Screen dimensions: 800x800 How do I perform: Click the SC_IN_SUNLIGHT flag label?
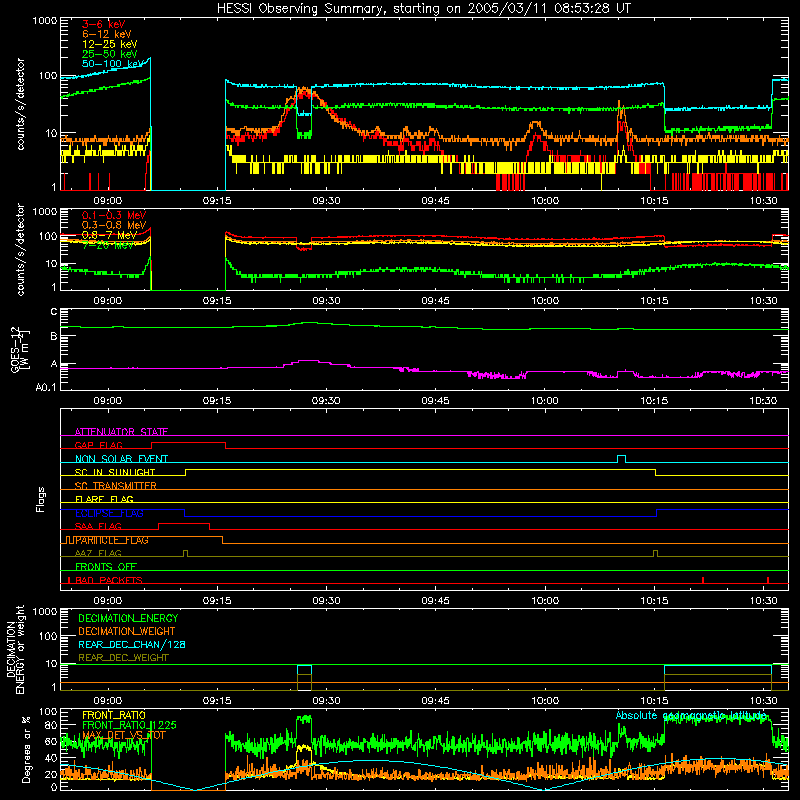pos(115,472)
